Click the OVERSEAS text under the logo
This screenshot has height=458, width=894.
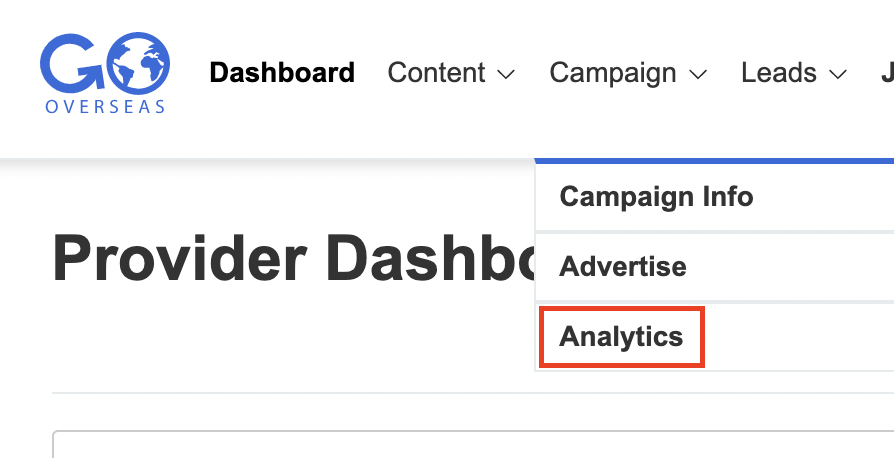pos(105,107)
